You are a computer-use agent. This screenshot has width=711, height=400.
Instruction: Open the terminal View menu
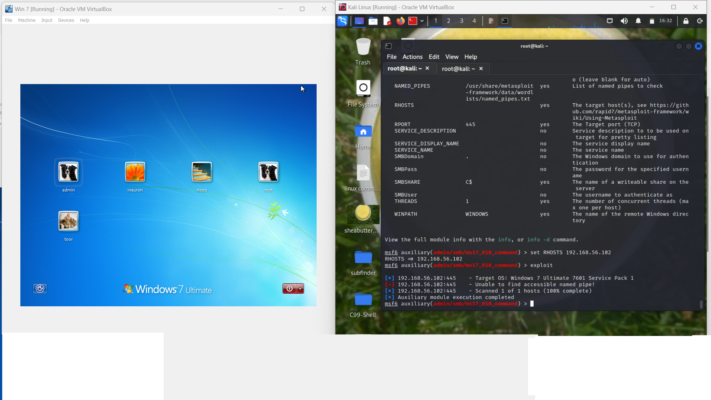pyautogui.click(x=452, y=57)
